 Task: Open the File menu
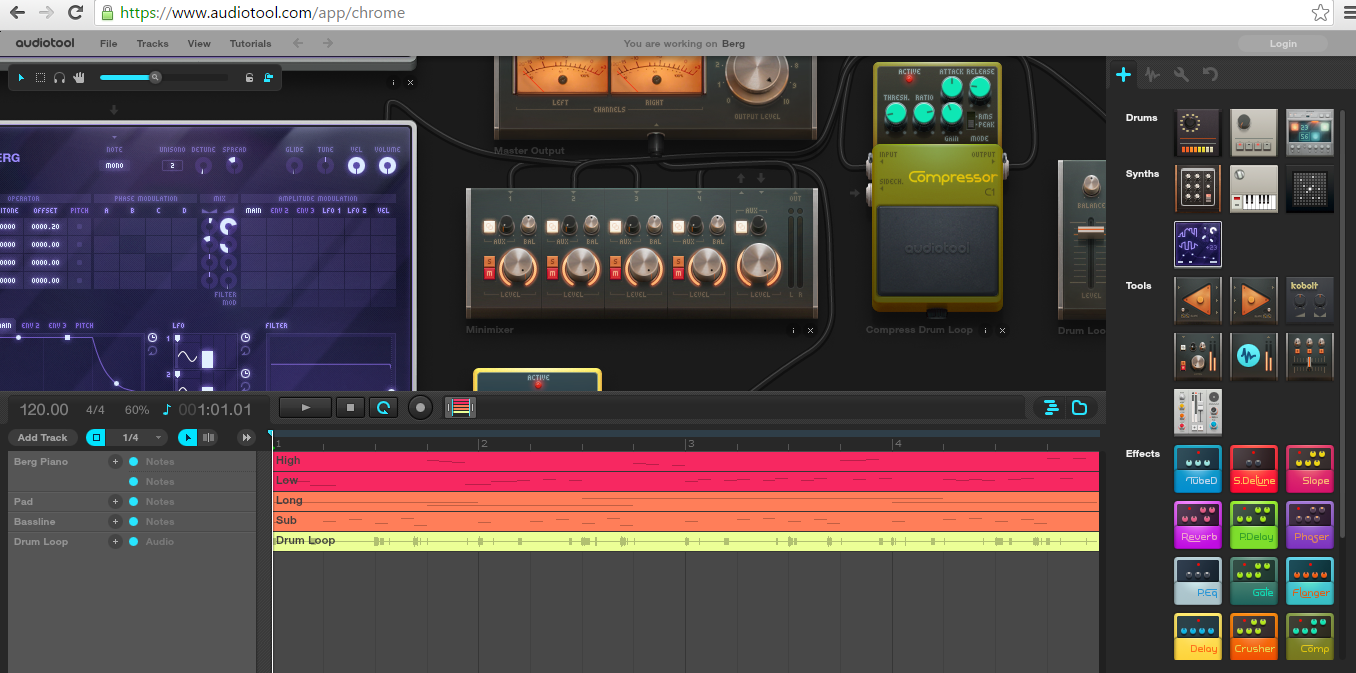click(108, 43)
